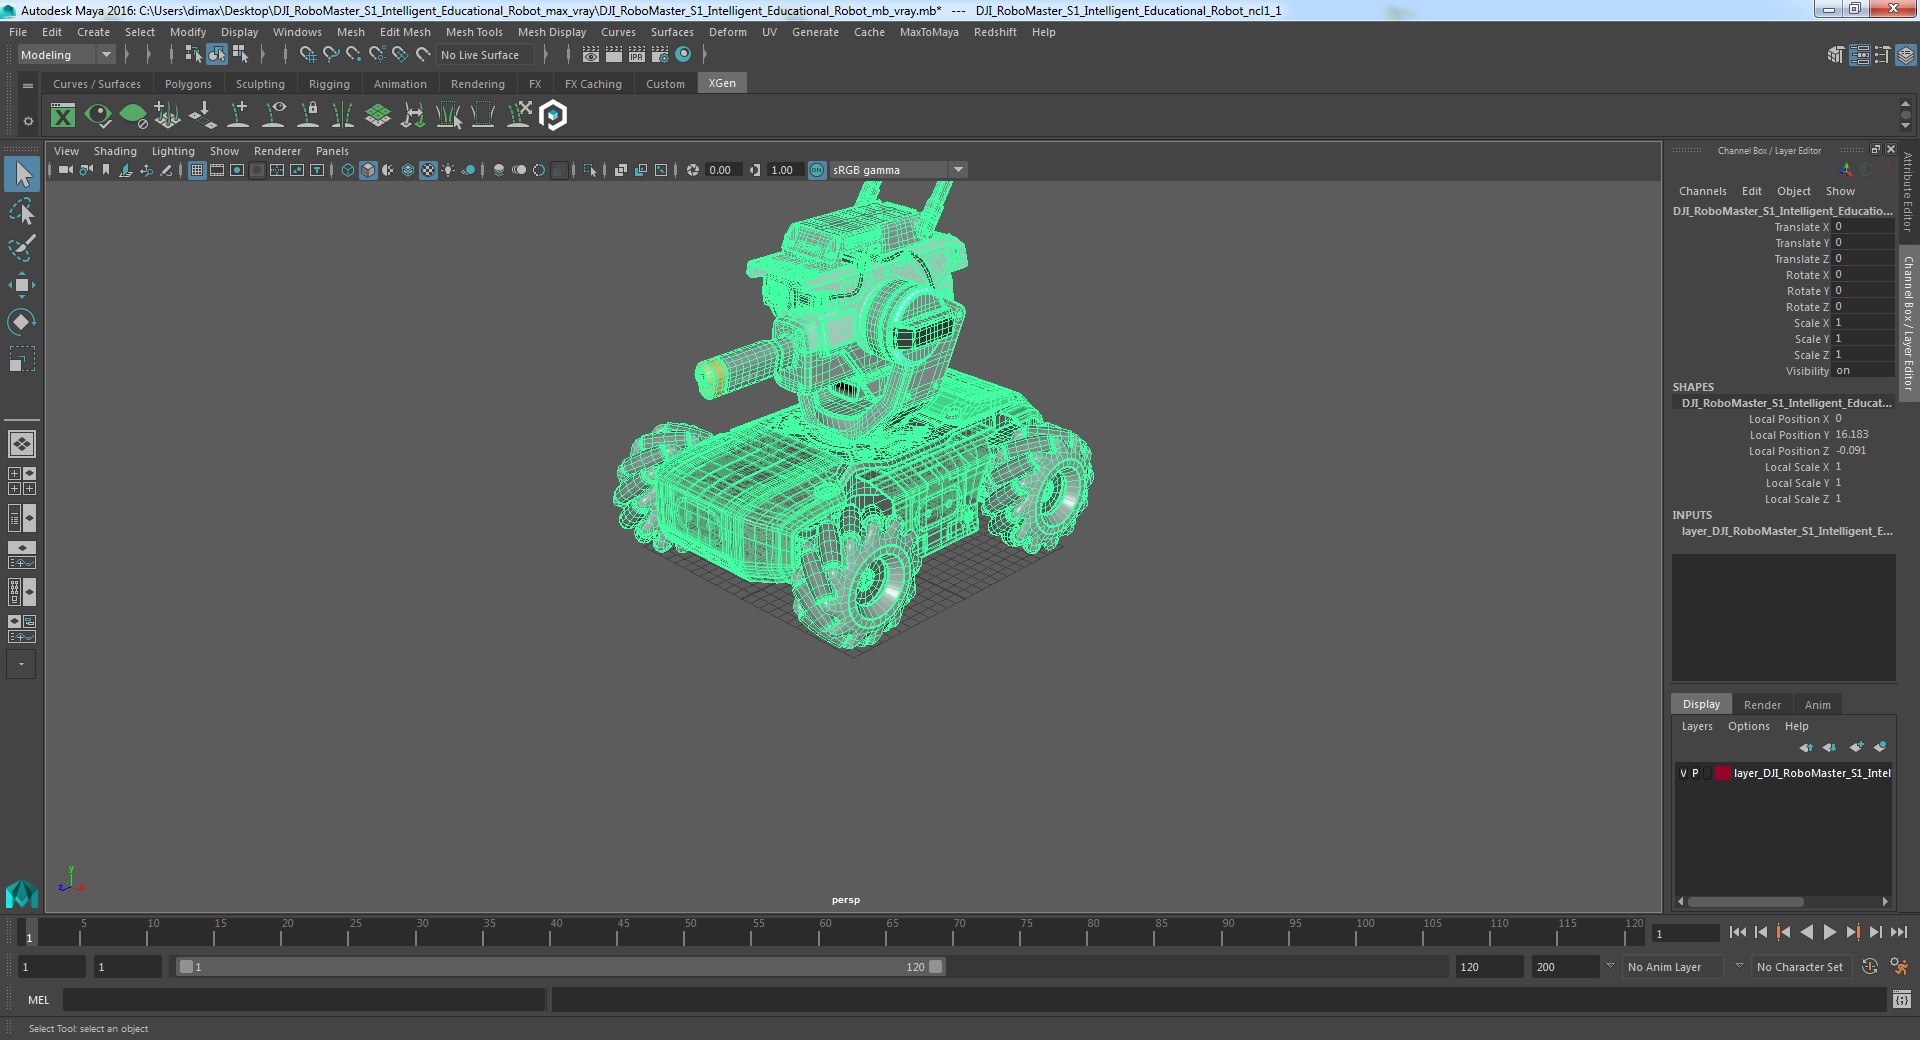Image resolution: width=1920 pixels, height=1040 pixels.
Task: Select the arrow Select tool in toolbox
Action: pyautogui.click(x=21, y=174)
